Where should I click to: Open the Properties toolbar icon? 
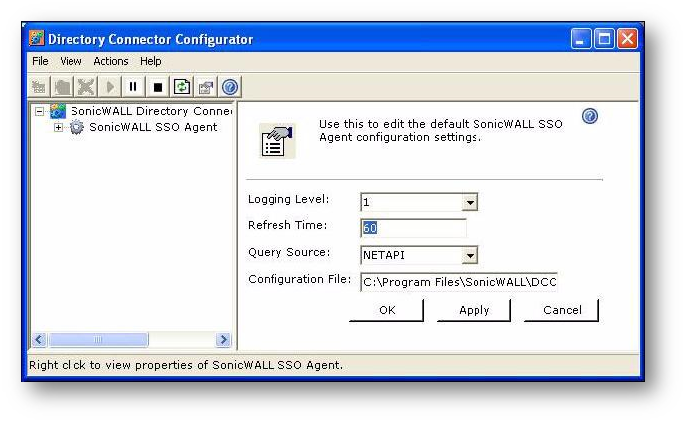[205, 87]
